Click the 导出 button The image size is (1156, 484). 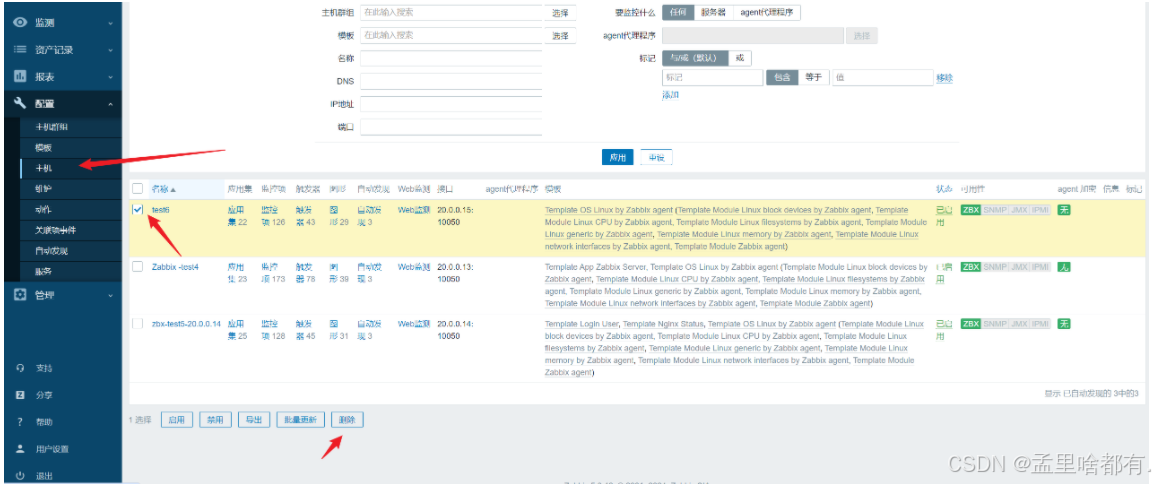coord(254,420)
